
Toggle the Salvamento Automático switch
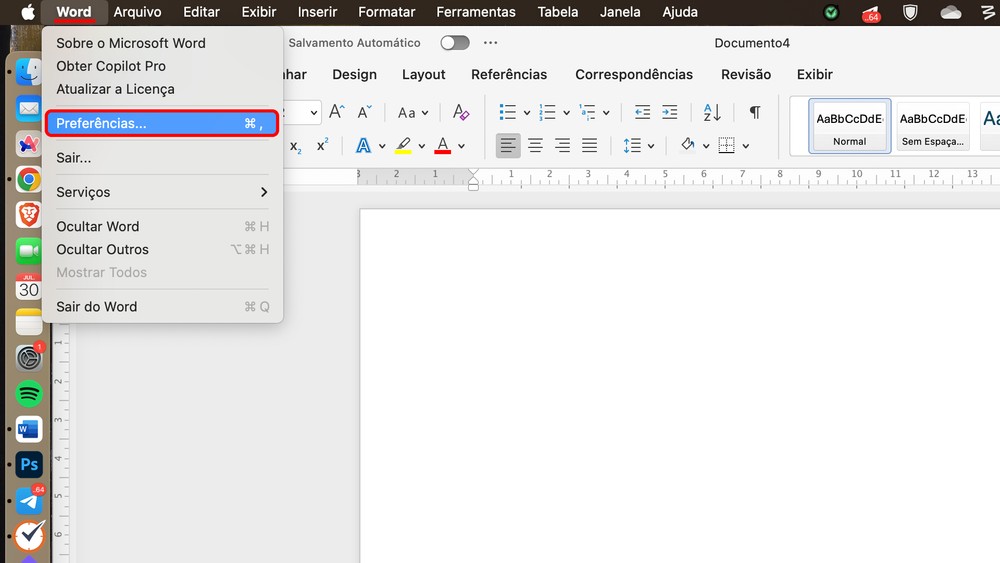[455, 43]
